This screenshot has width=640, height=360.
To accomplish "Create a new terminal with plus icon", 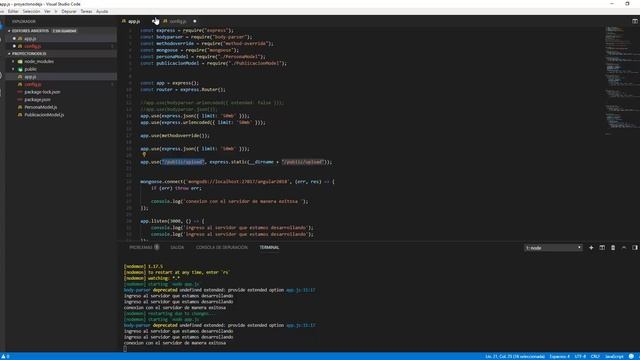I will pyautogui.click(x=591, y=248).
